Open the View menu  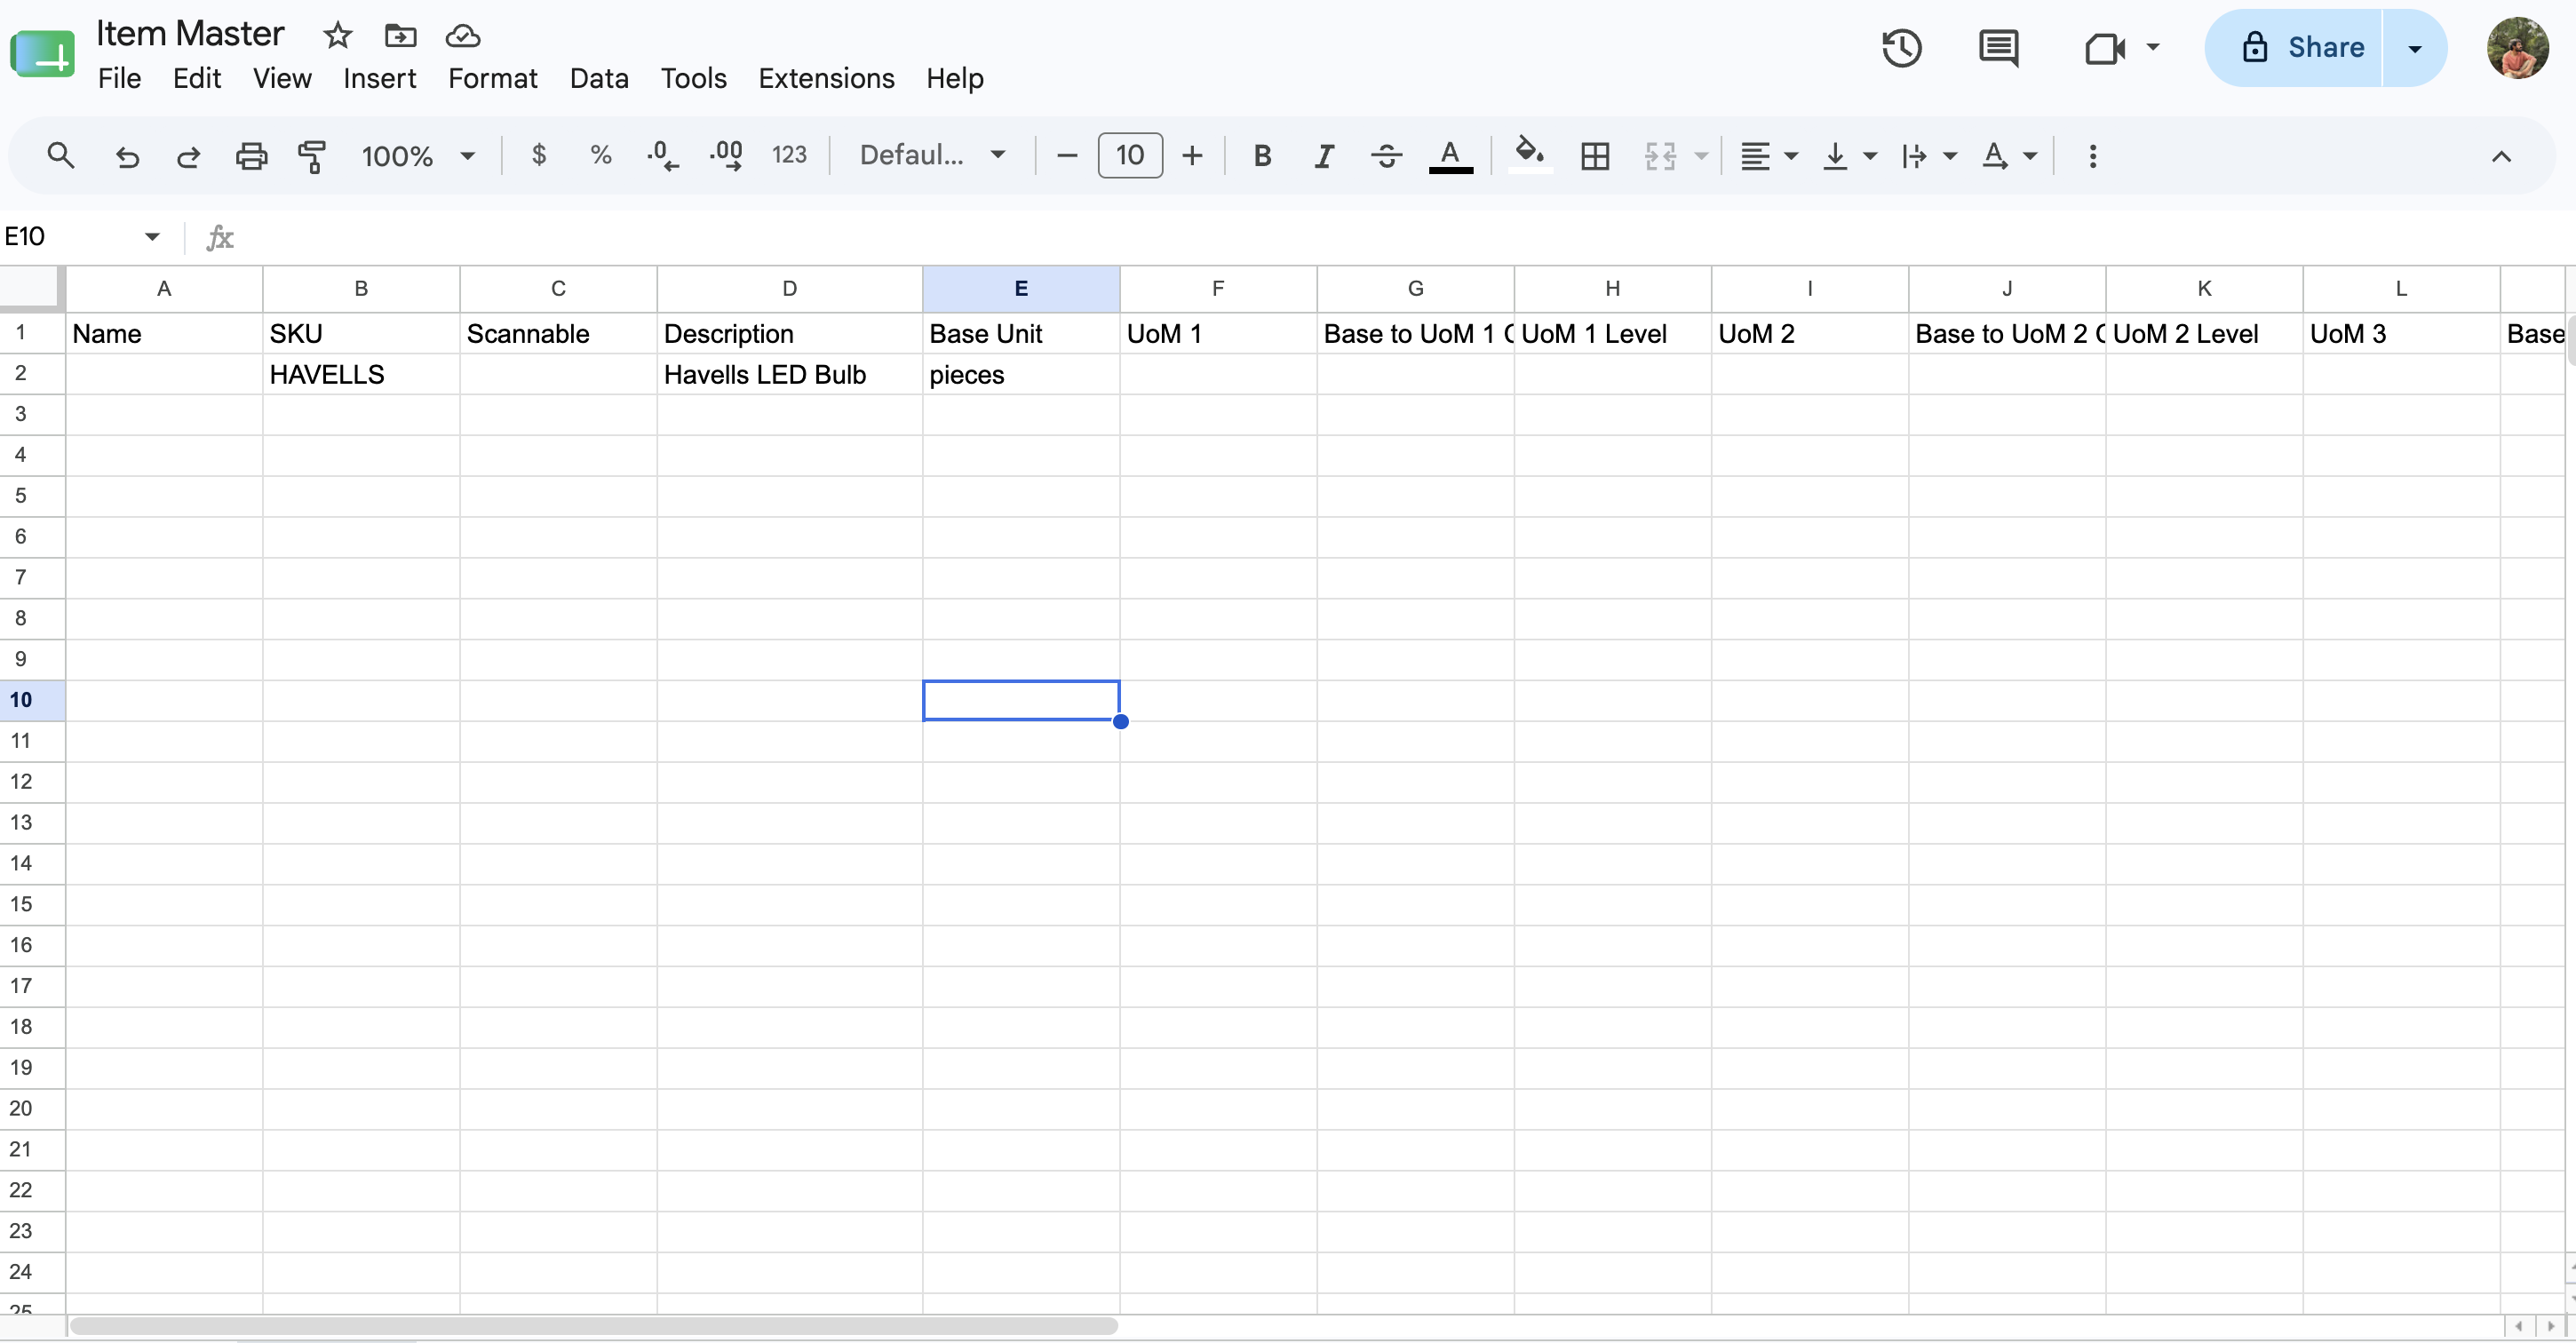(x=282, y=78)
